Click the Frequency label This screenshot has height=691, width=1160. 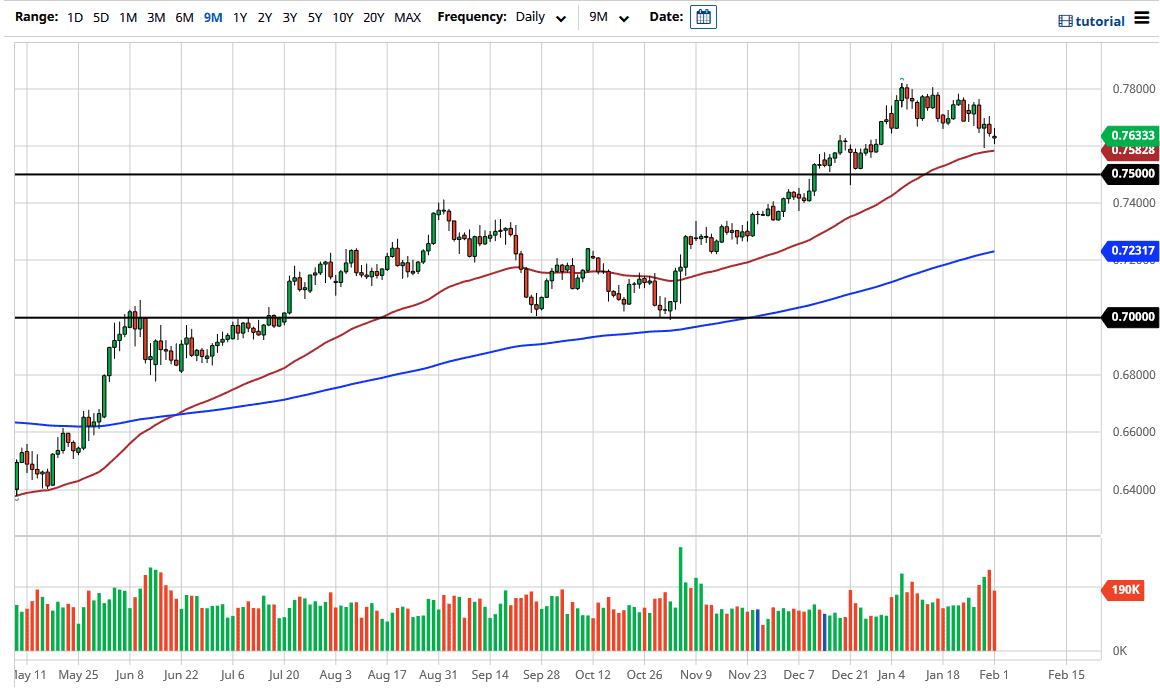pyautogui.click(x=471, y=16)
